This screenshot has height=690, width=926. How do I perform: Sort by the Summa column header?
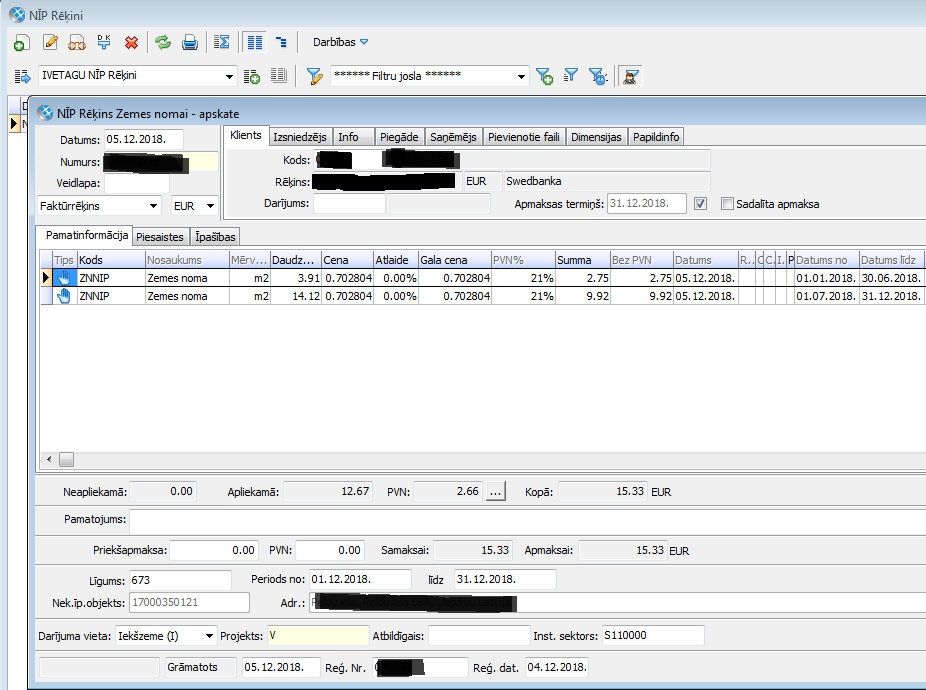click(582, 260)
